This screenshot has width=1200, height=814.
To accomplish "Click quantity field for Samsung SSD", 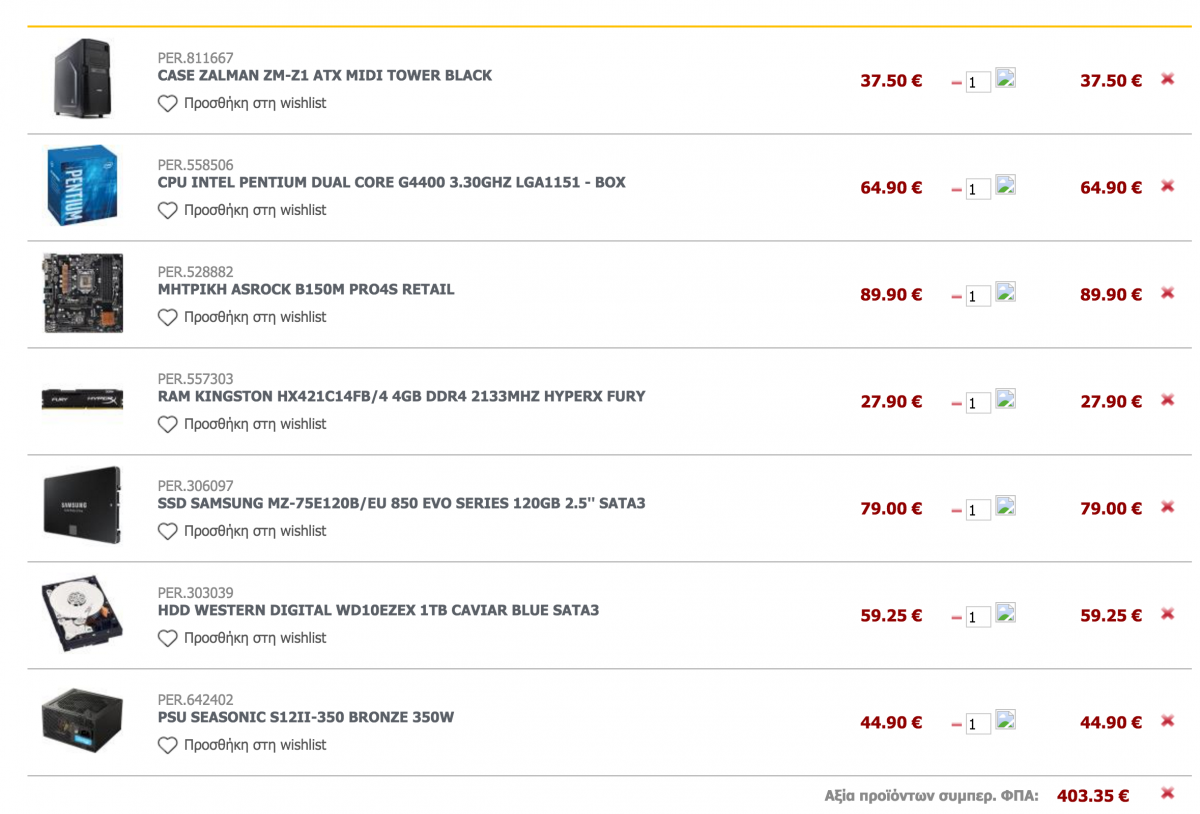I will 978,510.
